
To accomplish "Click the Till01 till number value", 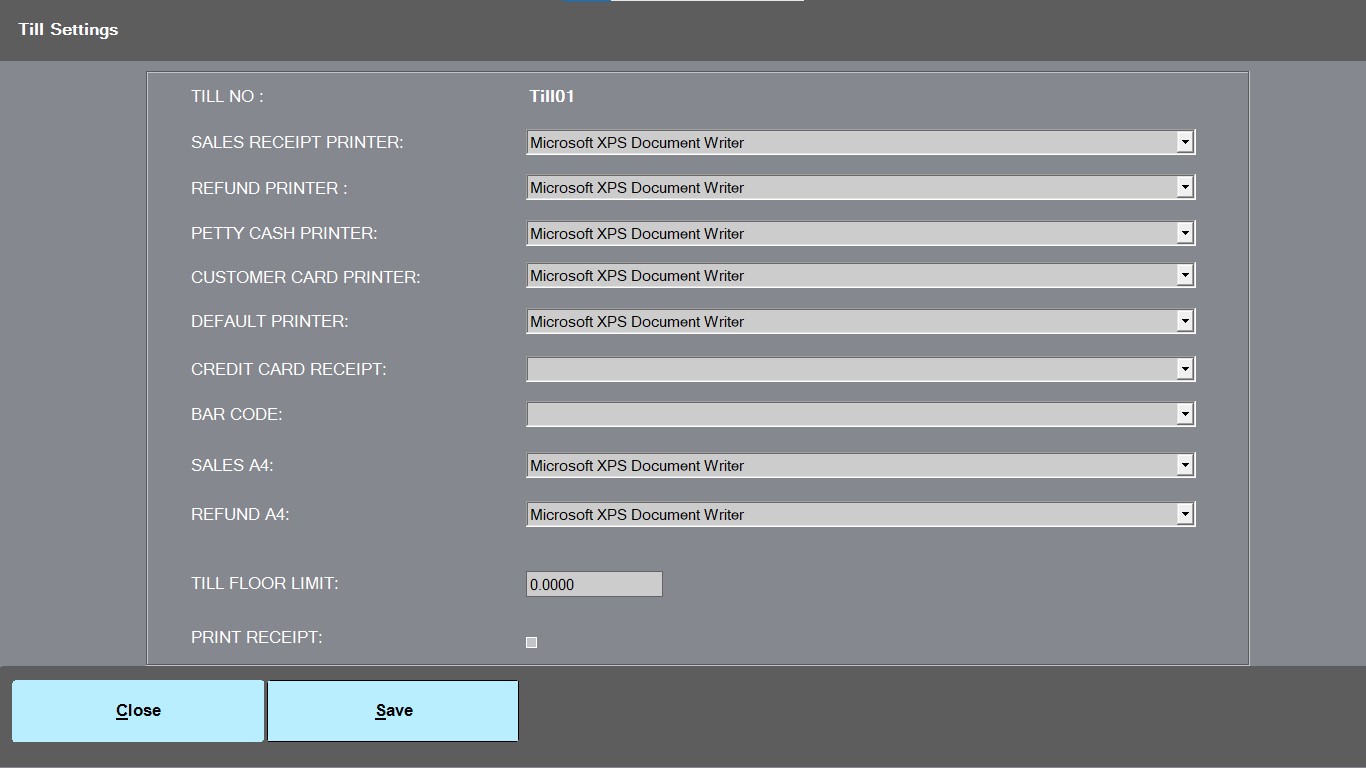I will [552, 96].
